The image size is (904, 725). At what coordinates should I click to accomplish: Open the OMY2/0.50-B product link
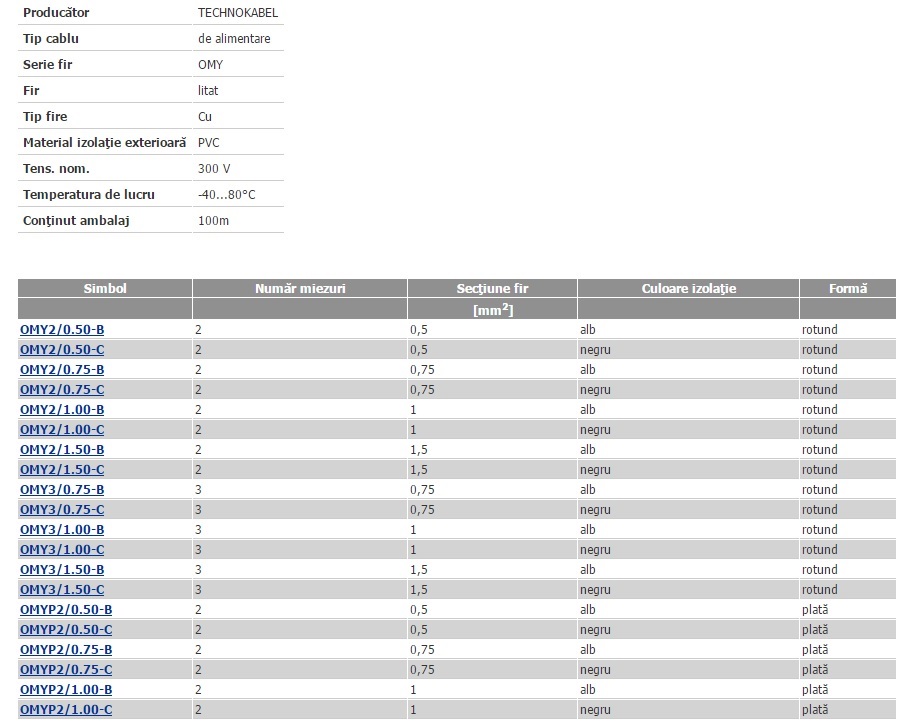click(x=62, y=329)
